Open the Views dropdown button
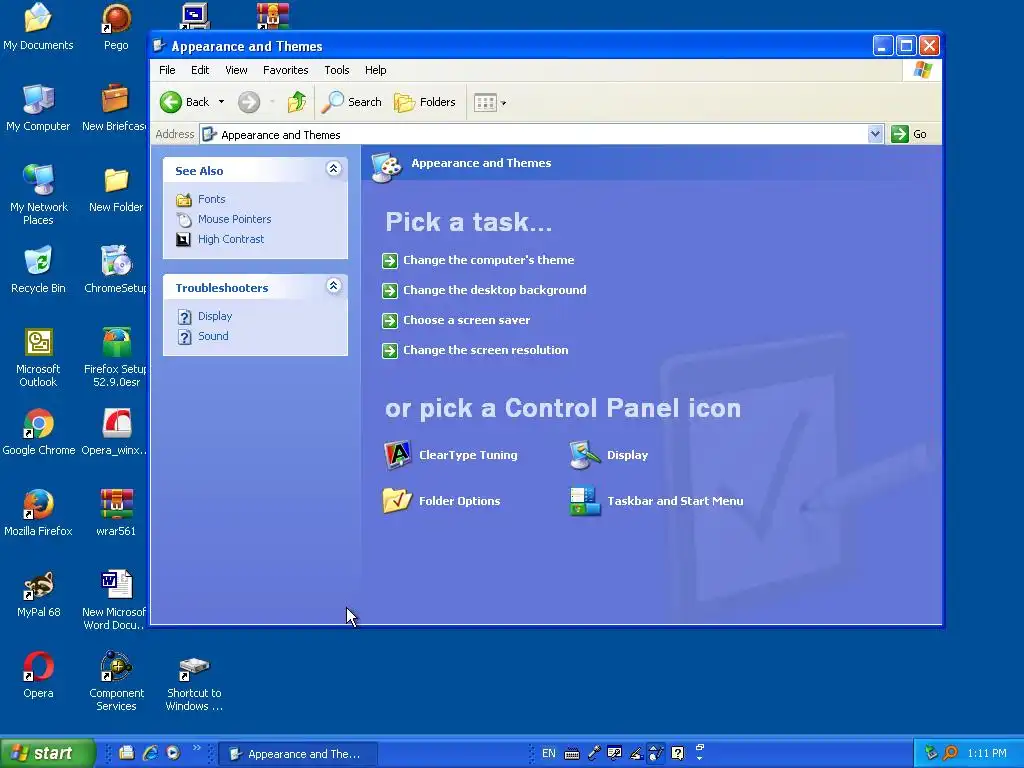The image size is (1024, 768). click(x=490, y=103)
